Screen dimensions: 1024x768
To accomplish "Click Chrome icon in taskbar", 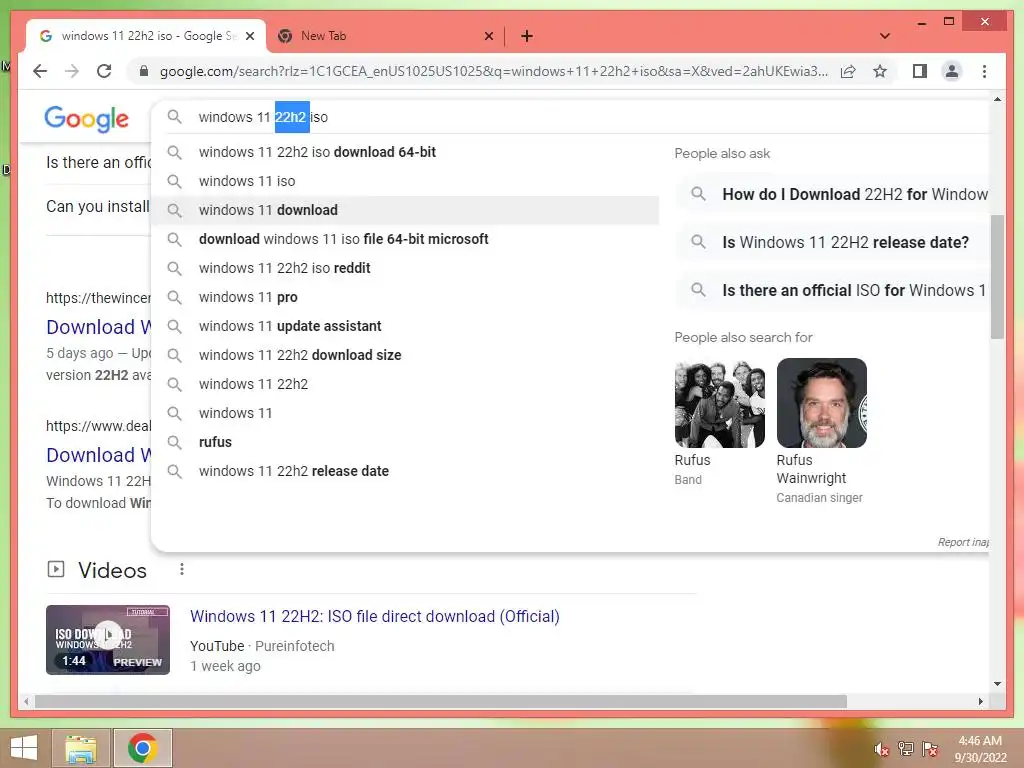I will pos(142,748).
